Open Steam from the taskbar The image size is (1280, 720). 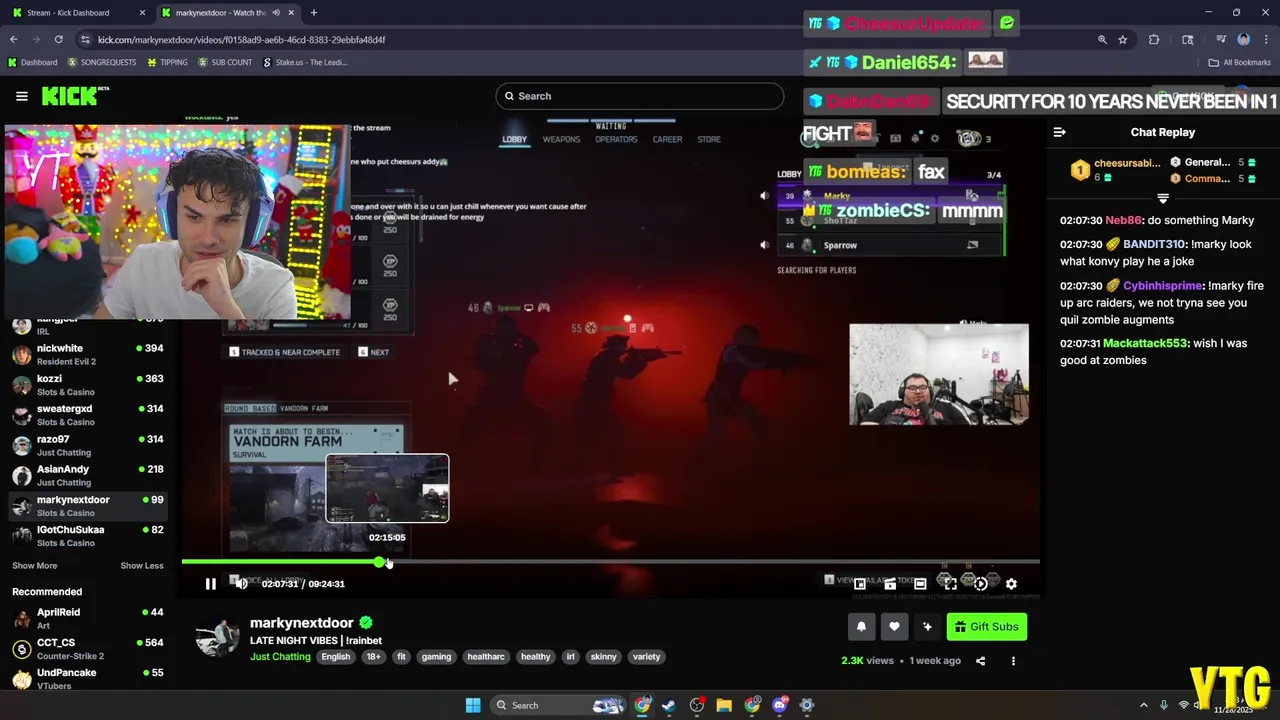669,705
